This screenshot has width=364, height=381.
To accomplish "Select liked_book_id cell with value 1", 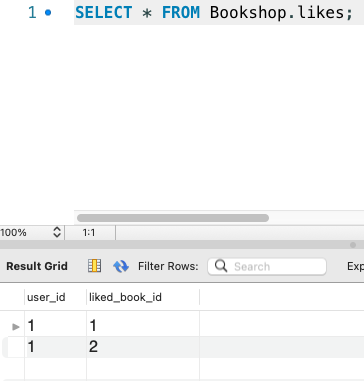I will pos(143,326).
